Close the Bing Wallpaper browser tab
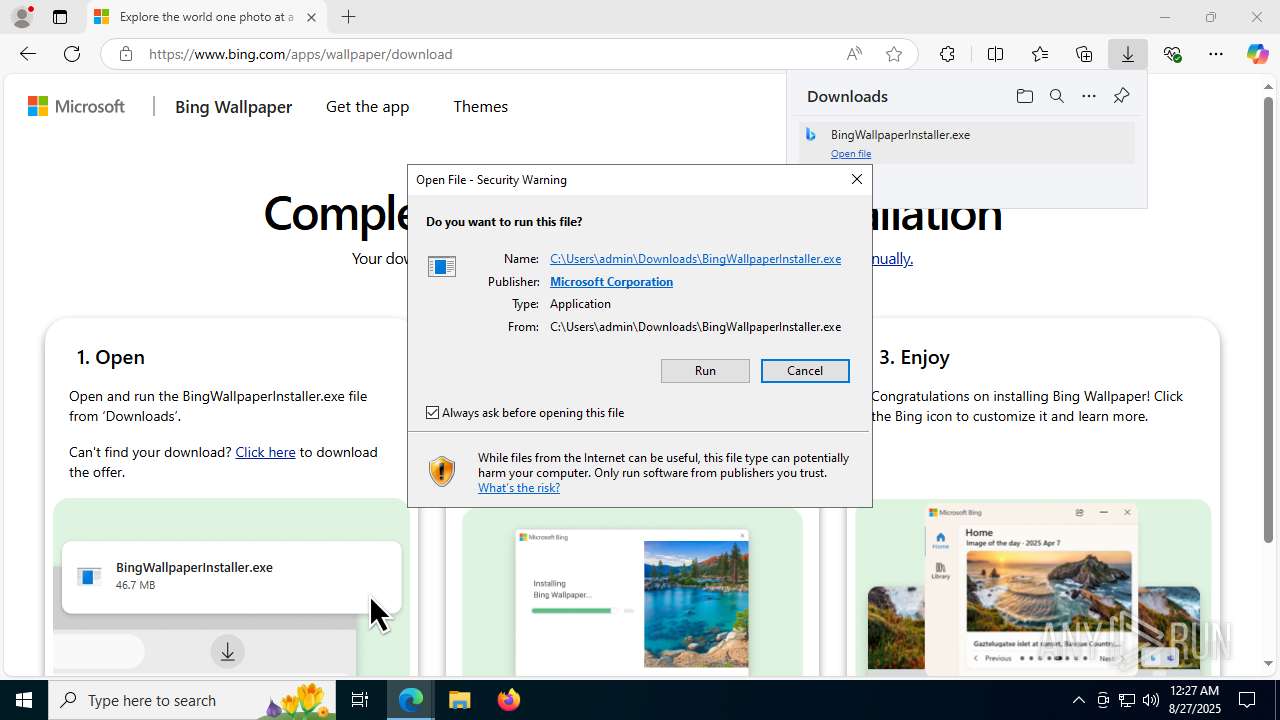 (311, 17)
